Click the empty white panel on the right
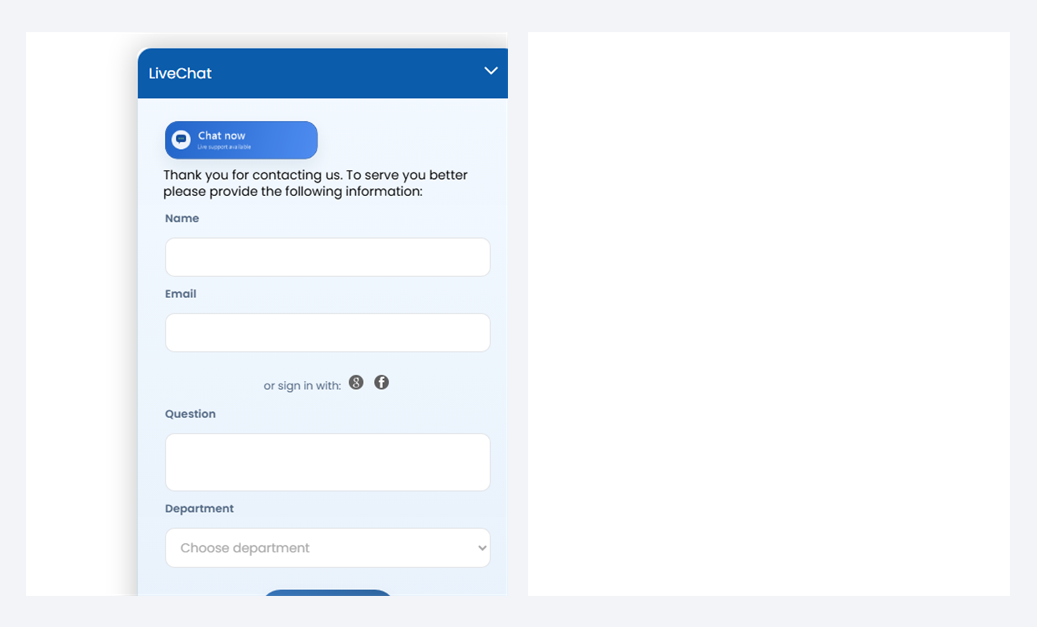1037x627 pixels. click(x=768, y=313)
